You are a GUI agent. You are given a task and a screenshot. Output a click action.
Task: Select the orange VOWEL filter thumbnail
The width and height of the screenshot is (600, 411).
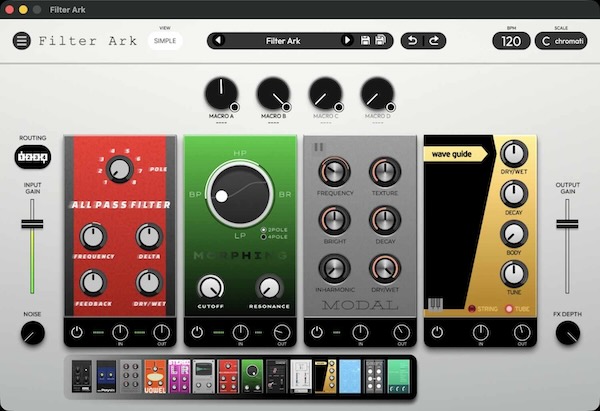pos(155,377)
